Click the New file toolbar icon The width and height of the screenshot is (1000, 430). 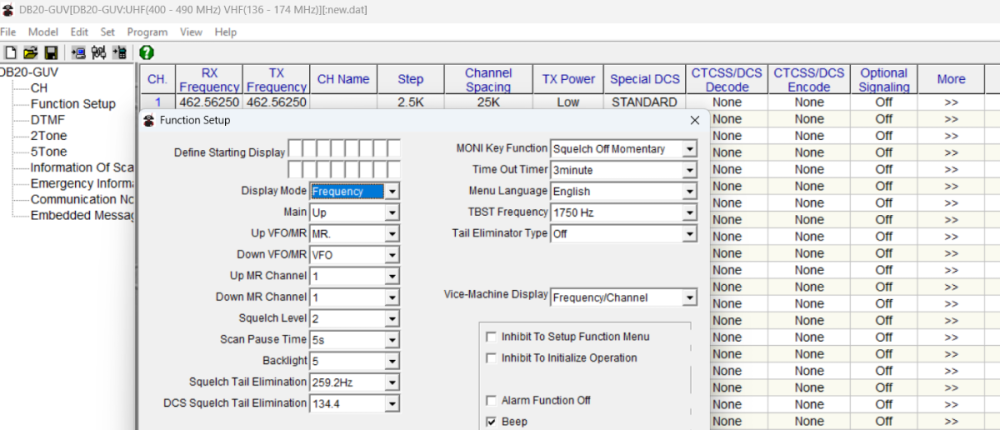click(11, 52)
